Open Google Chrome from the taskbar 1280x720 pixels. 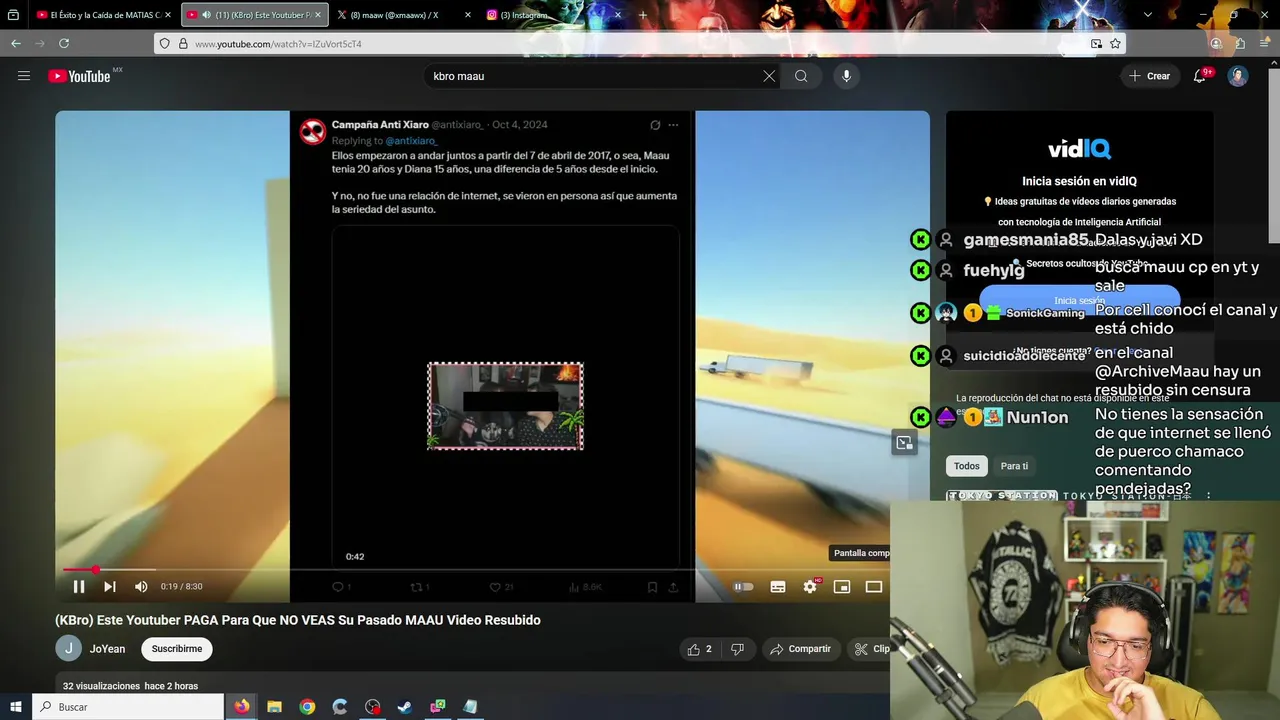point(307,707)
